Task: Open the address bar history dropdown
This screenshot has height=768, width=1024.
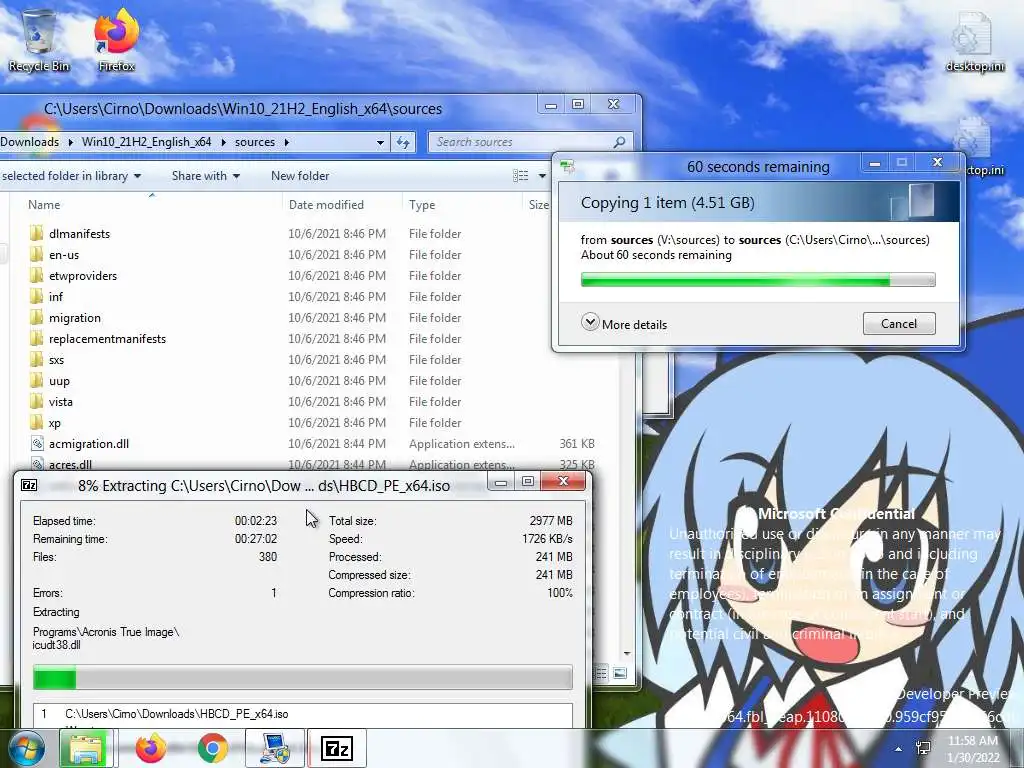Action: click(x=380, y=142)
